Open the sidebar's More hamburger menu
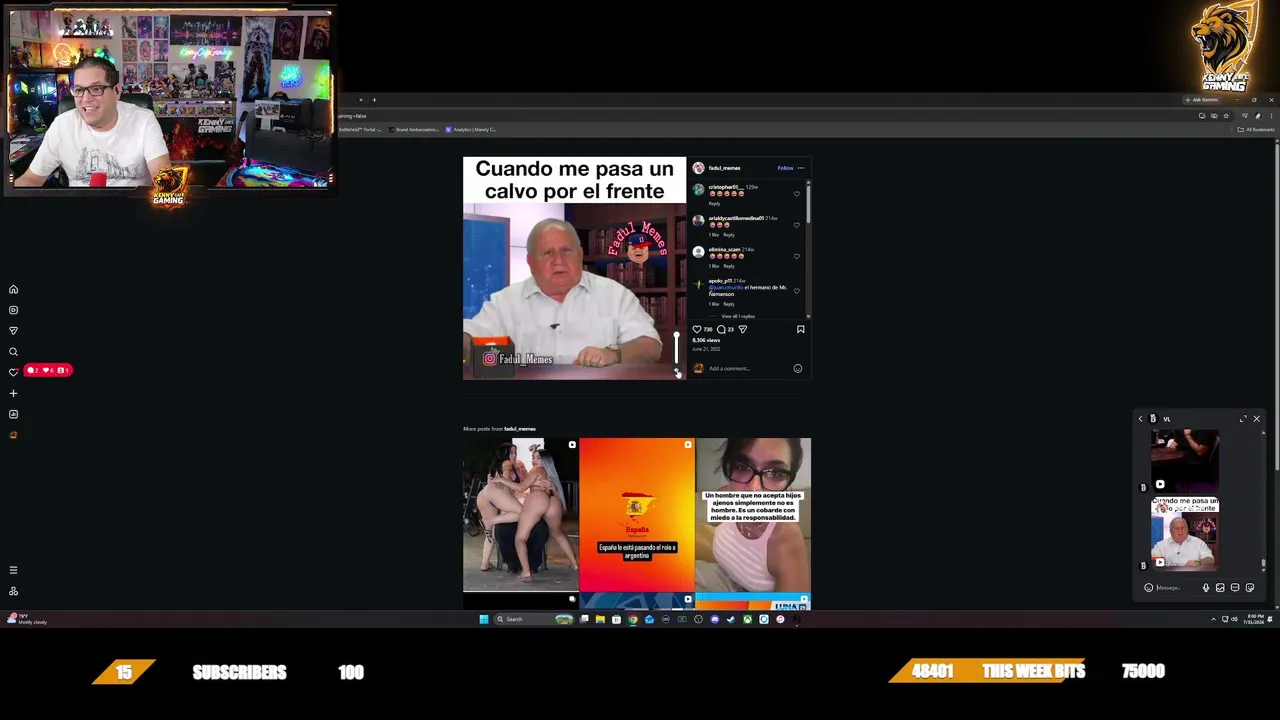 (13, 570)
